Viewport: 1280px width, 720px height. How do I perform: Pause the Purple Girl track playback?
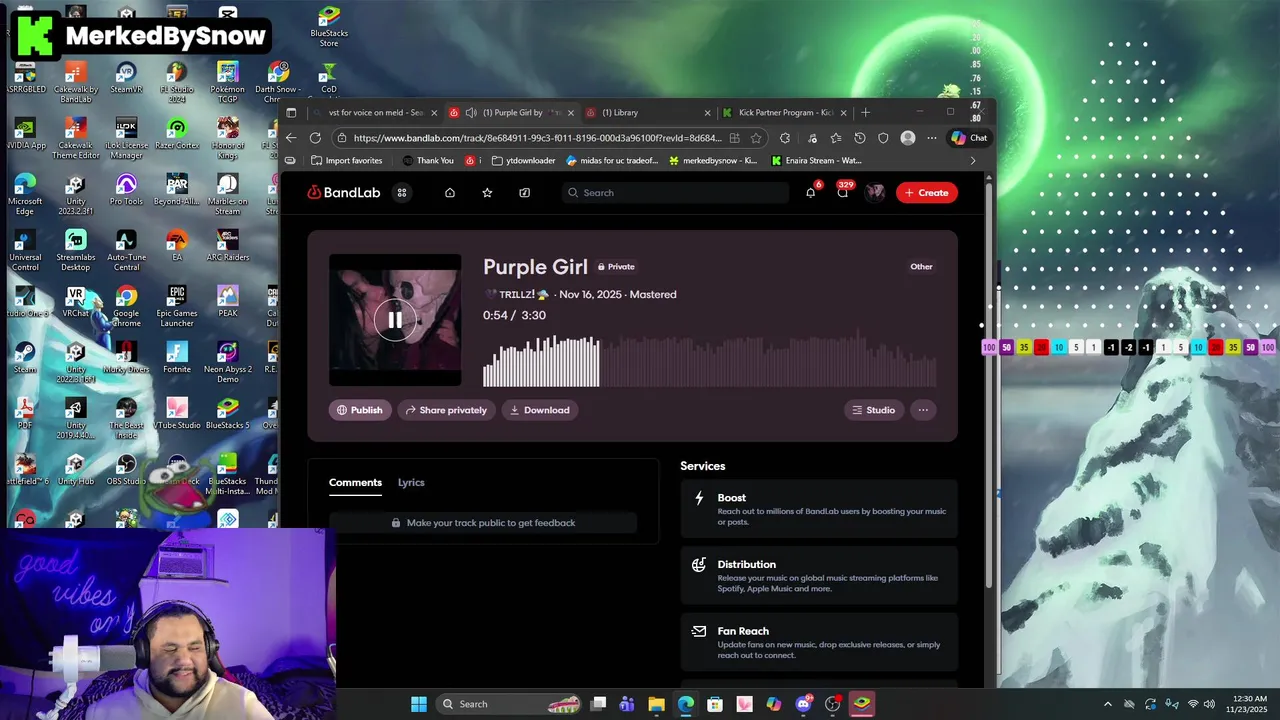pos(395,320)
